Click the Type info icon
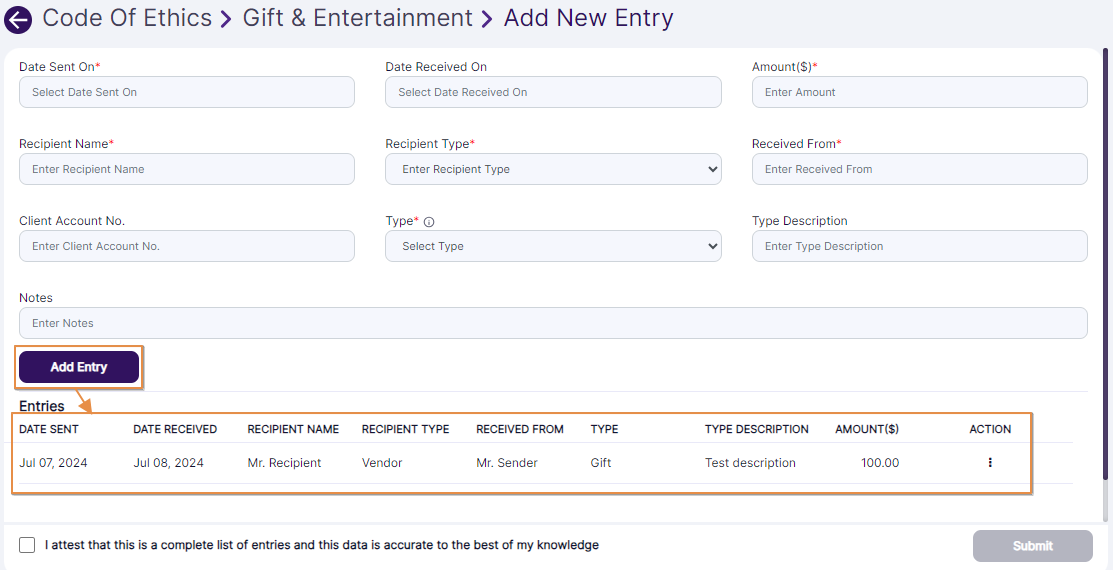The height and width of the screenshot is (570, 1113). (x=429, y=222)
